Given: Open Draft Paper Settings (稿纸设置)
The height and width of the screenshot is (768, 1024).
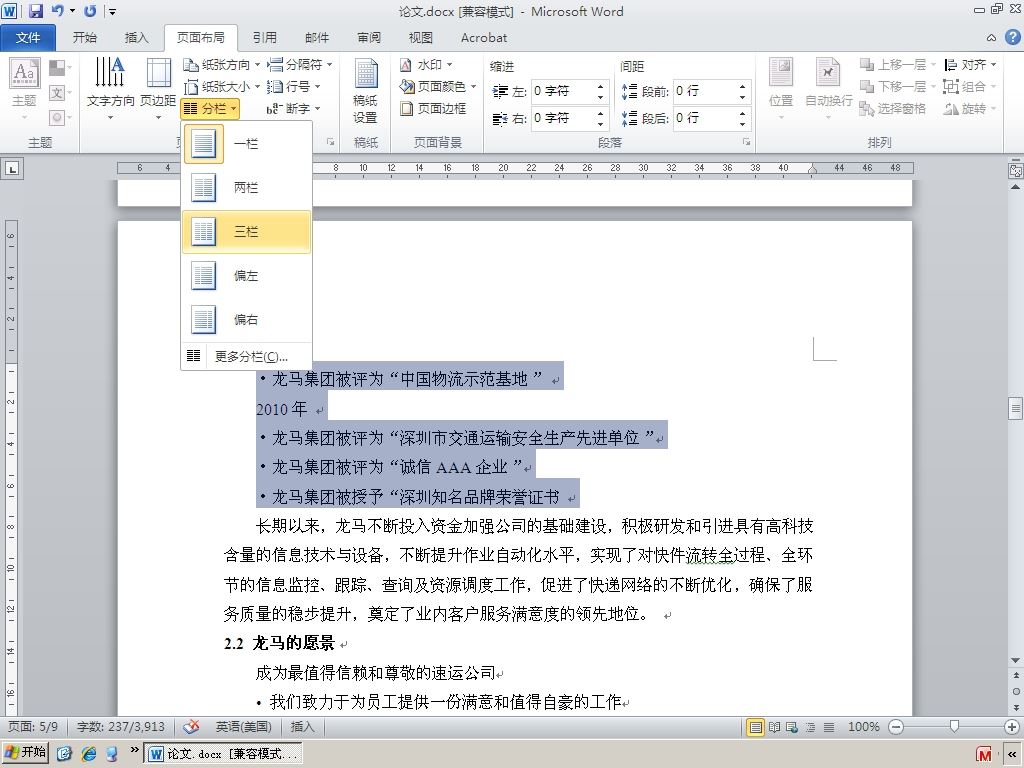Looking at the screenshot, I should point(365,90).
